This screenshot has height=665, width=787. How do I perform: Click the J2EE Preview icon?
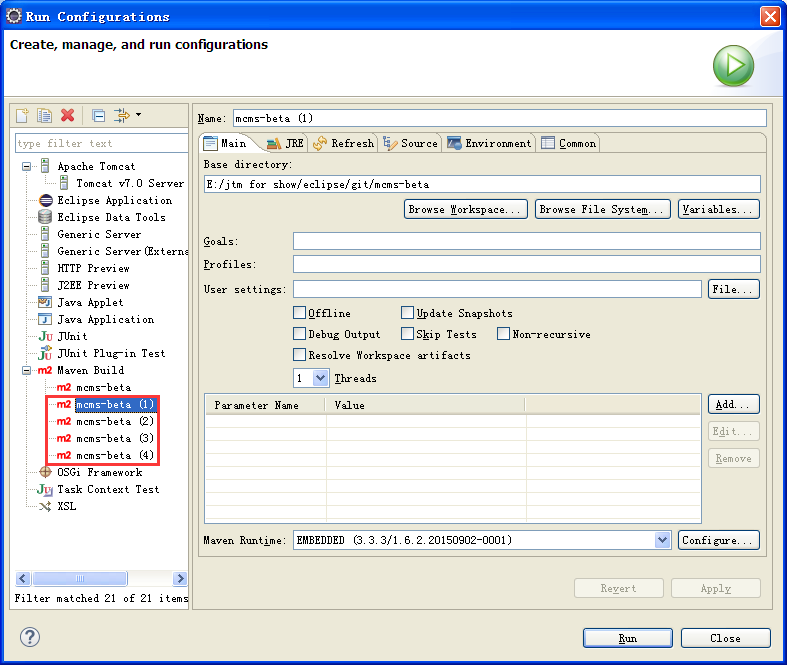[45, 286]
